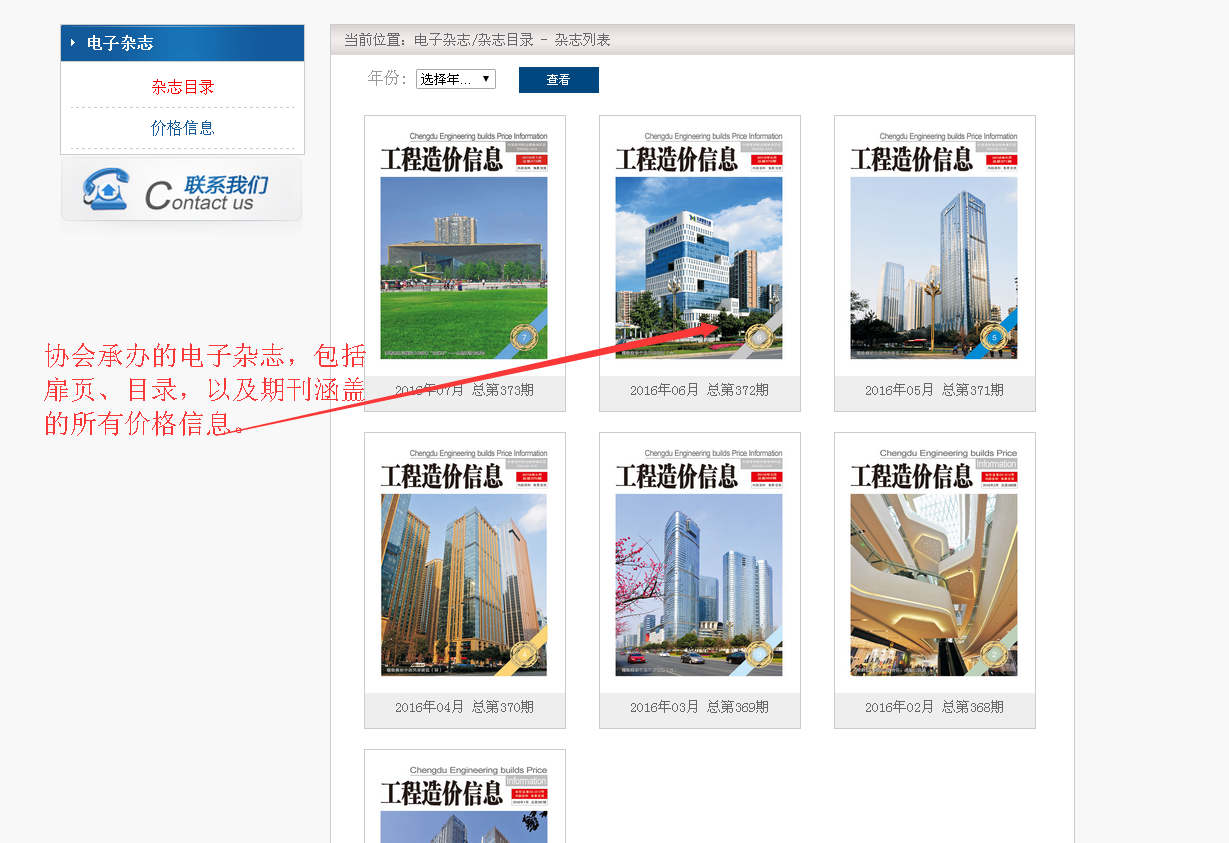Image resolution: width=1229 pixels, height=843 pixels.
Task: Click the 当前位置 breadcrumb text
Action: tap(477, 40)
